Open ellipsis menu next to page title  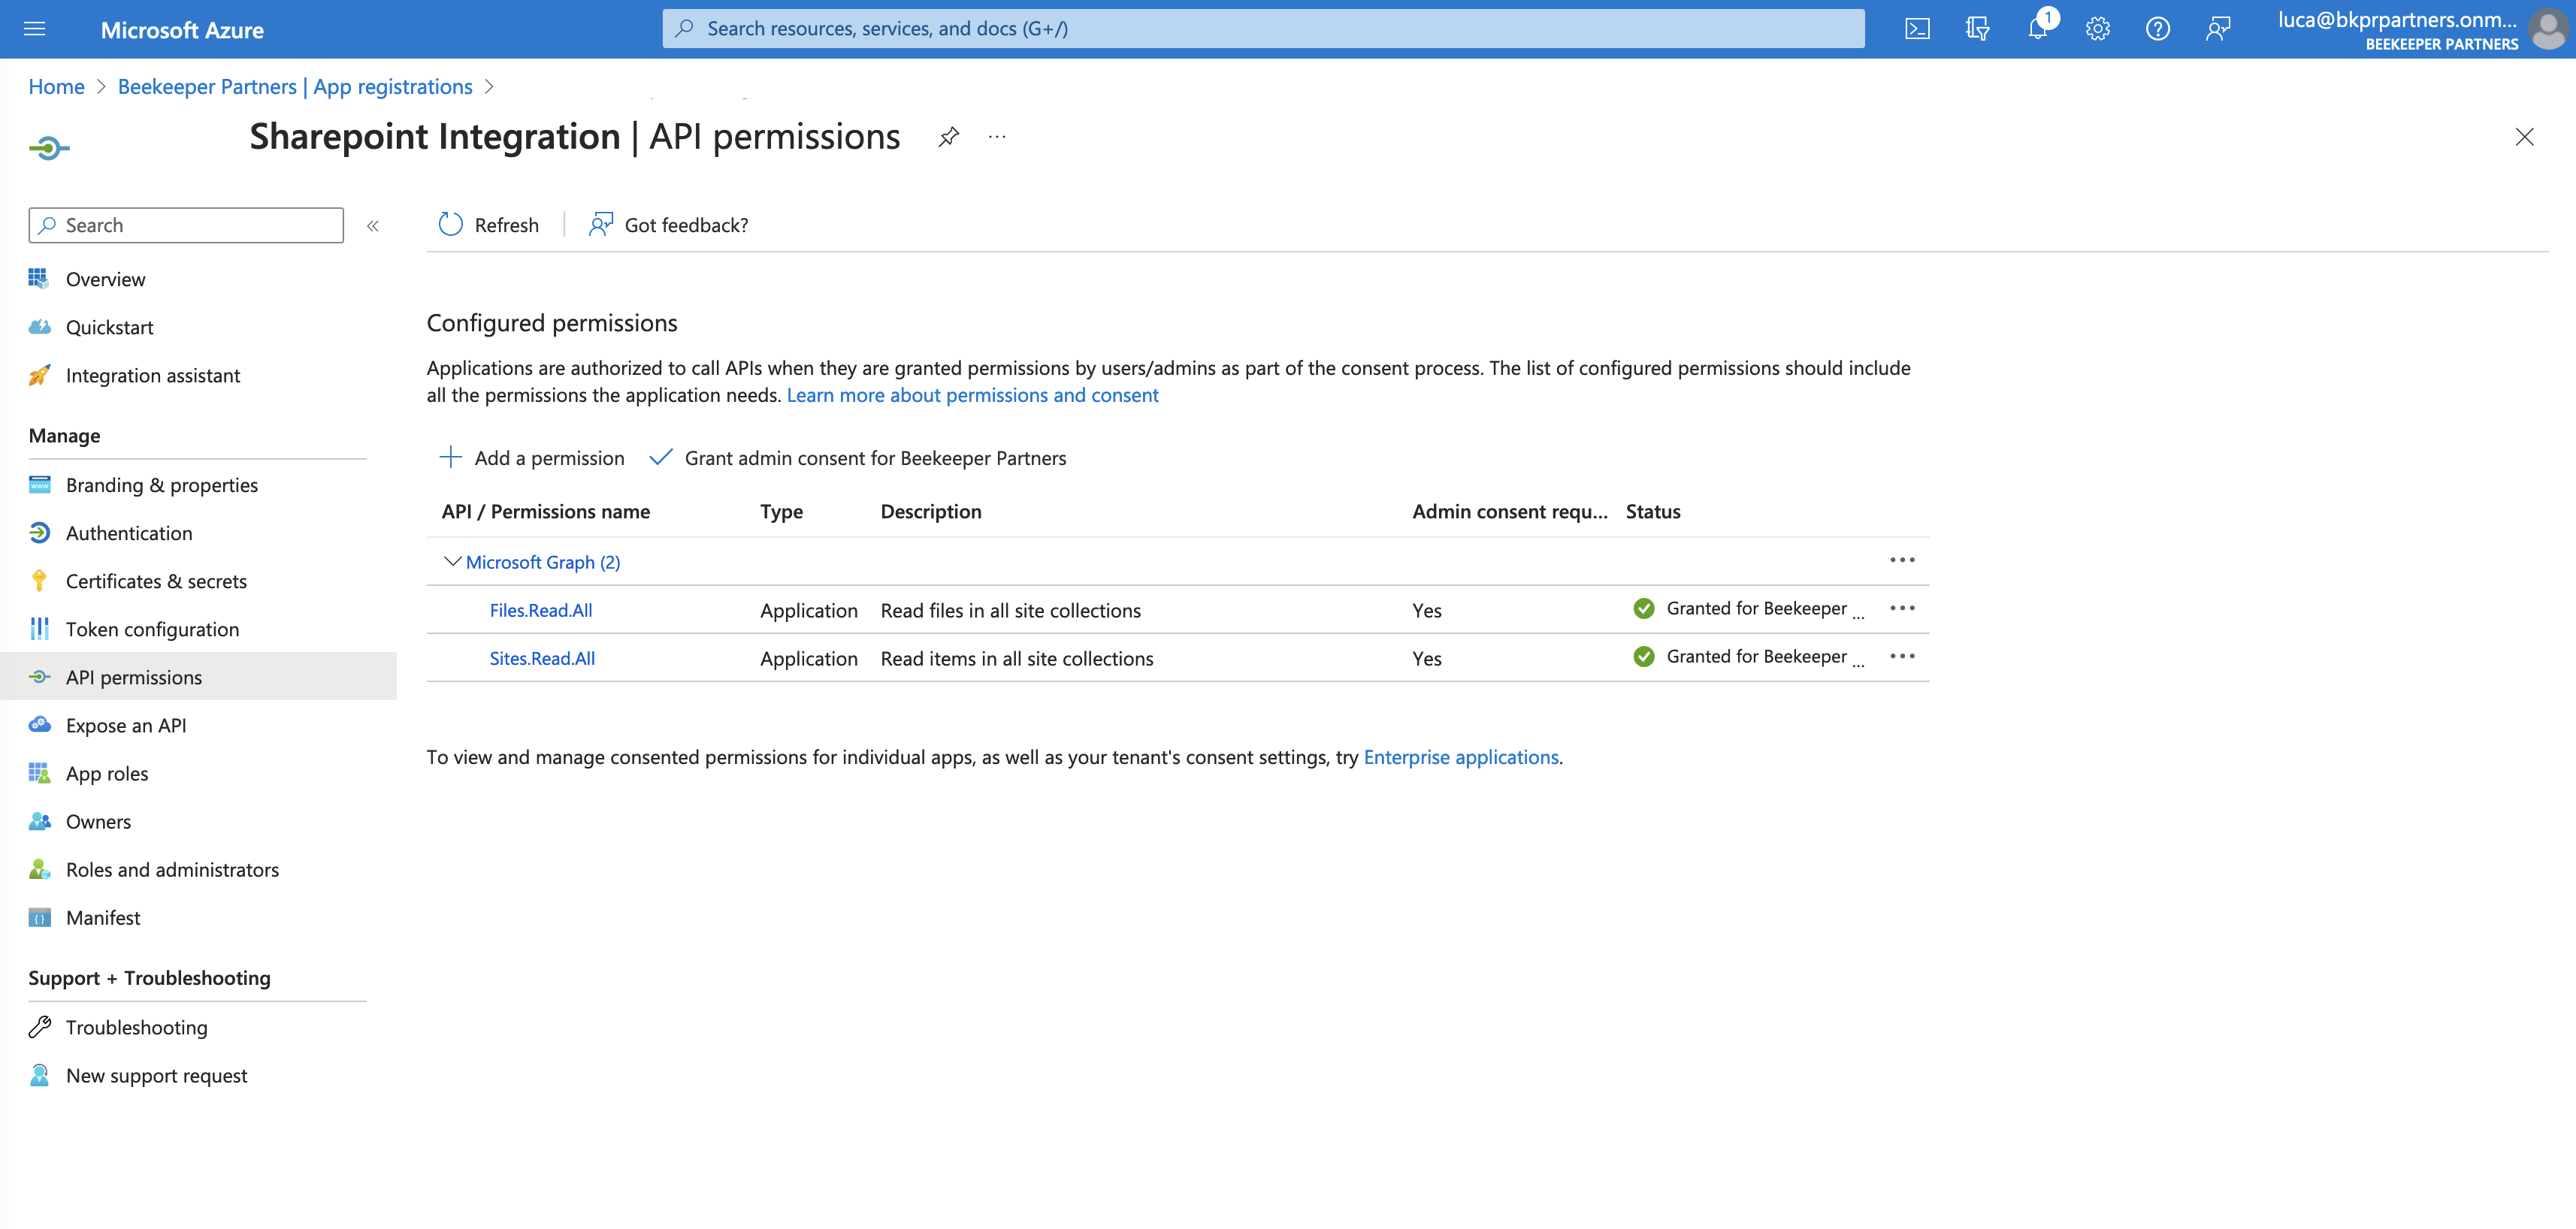coord(997,137)
